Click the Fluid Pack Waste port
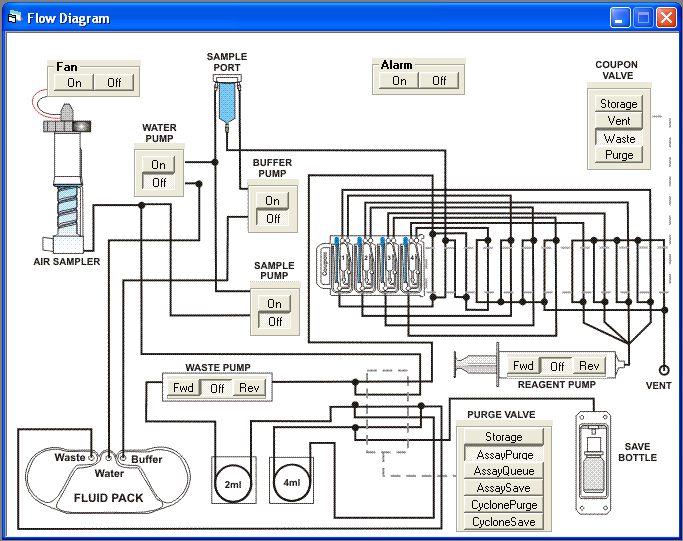Screen dimensions: 683x541 click(91, 458)
